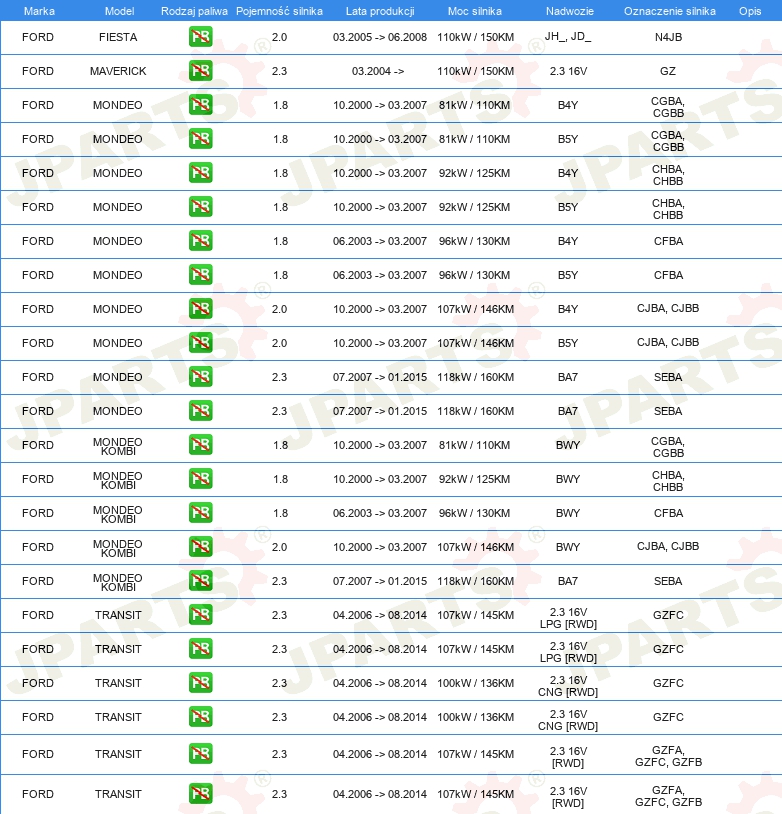
Task: Select FORD brand cell in MAVERICK row
Action: click(38, 71)
